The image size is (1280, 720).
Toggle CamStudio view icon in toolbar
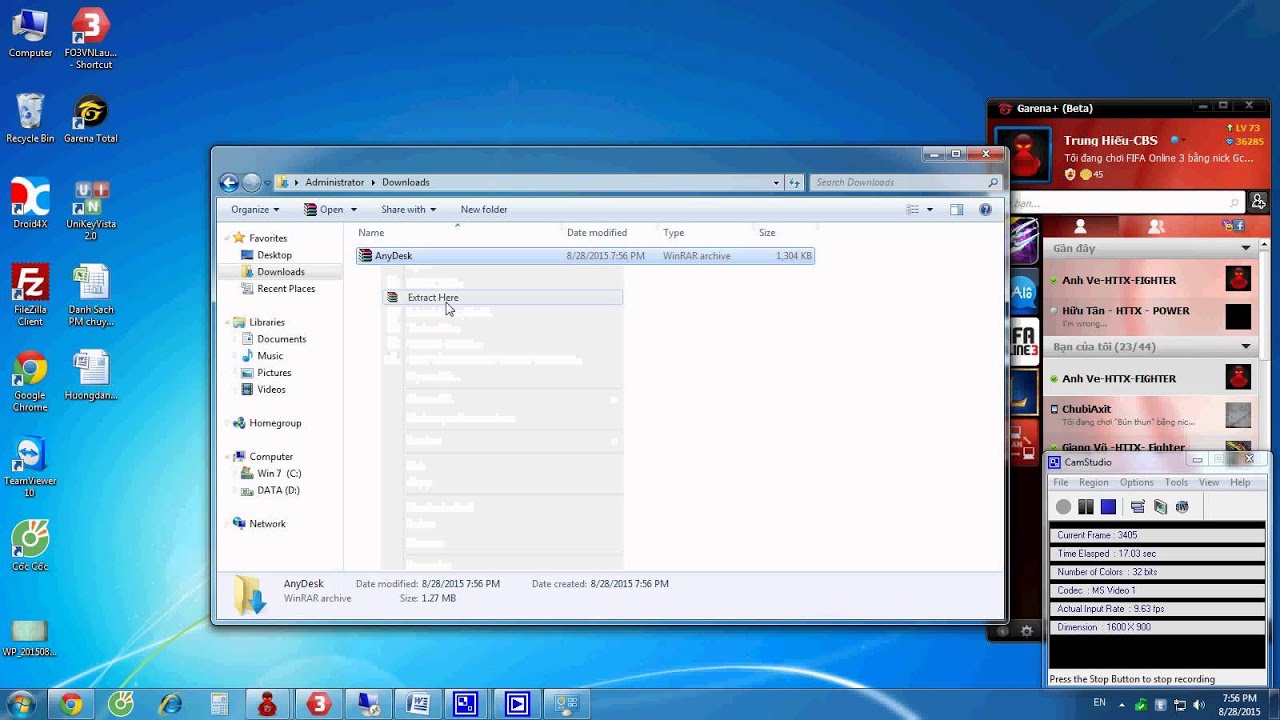coord(1137,507)
